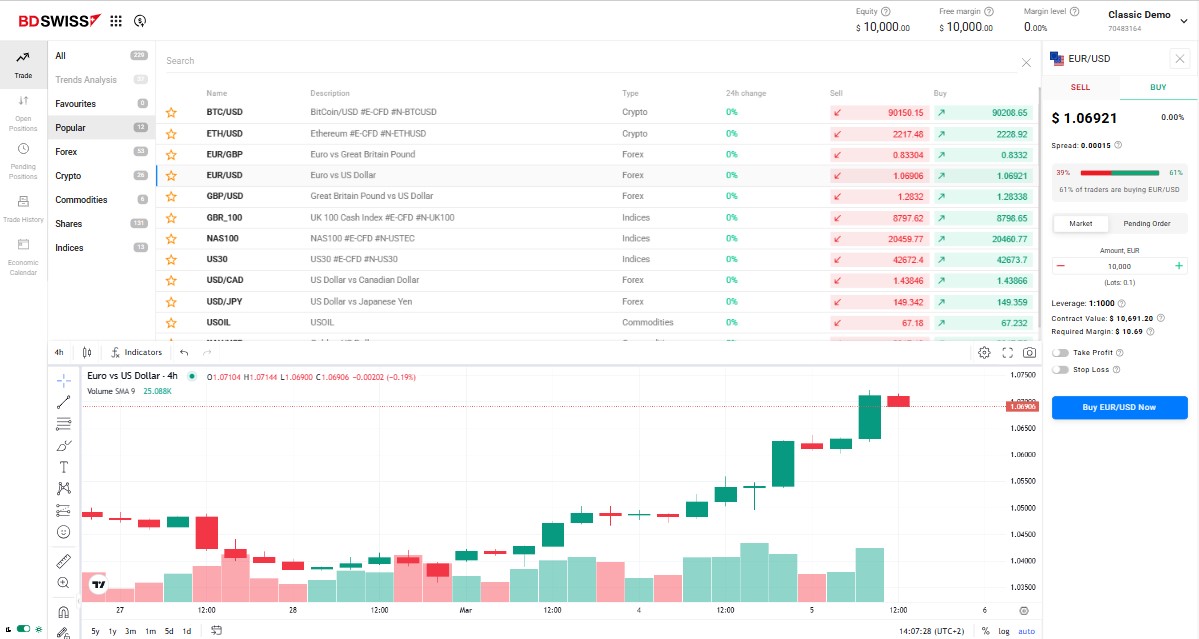
Task: Open the chart timezone selector UTC+2
Action: pos(931,631)
